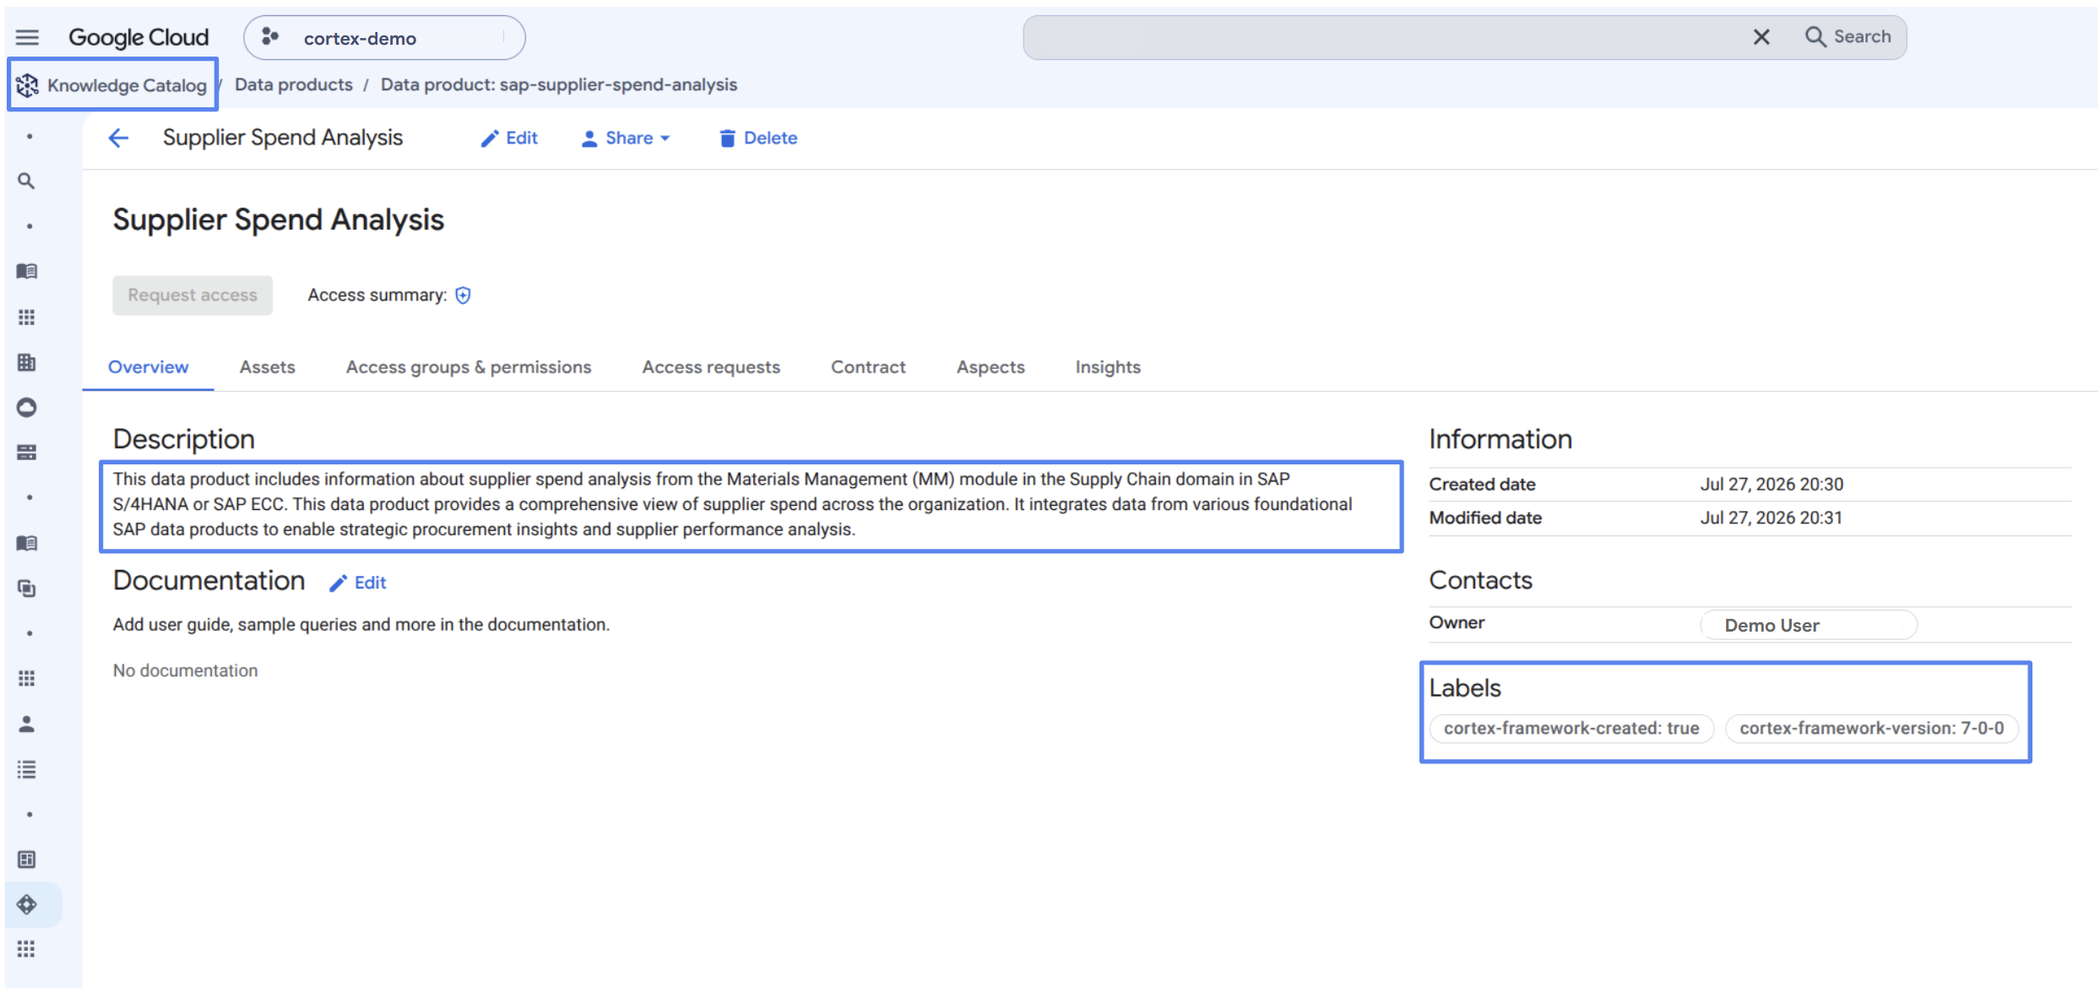
Task: Click the Created date value Jul 27, 2026 20:30
Action: pyautogui.click(x=1771, y=484)
